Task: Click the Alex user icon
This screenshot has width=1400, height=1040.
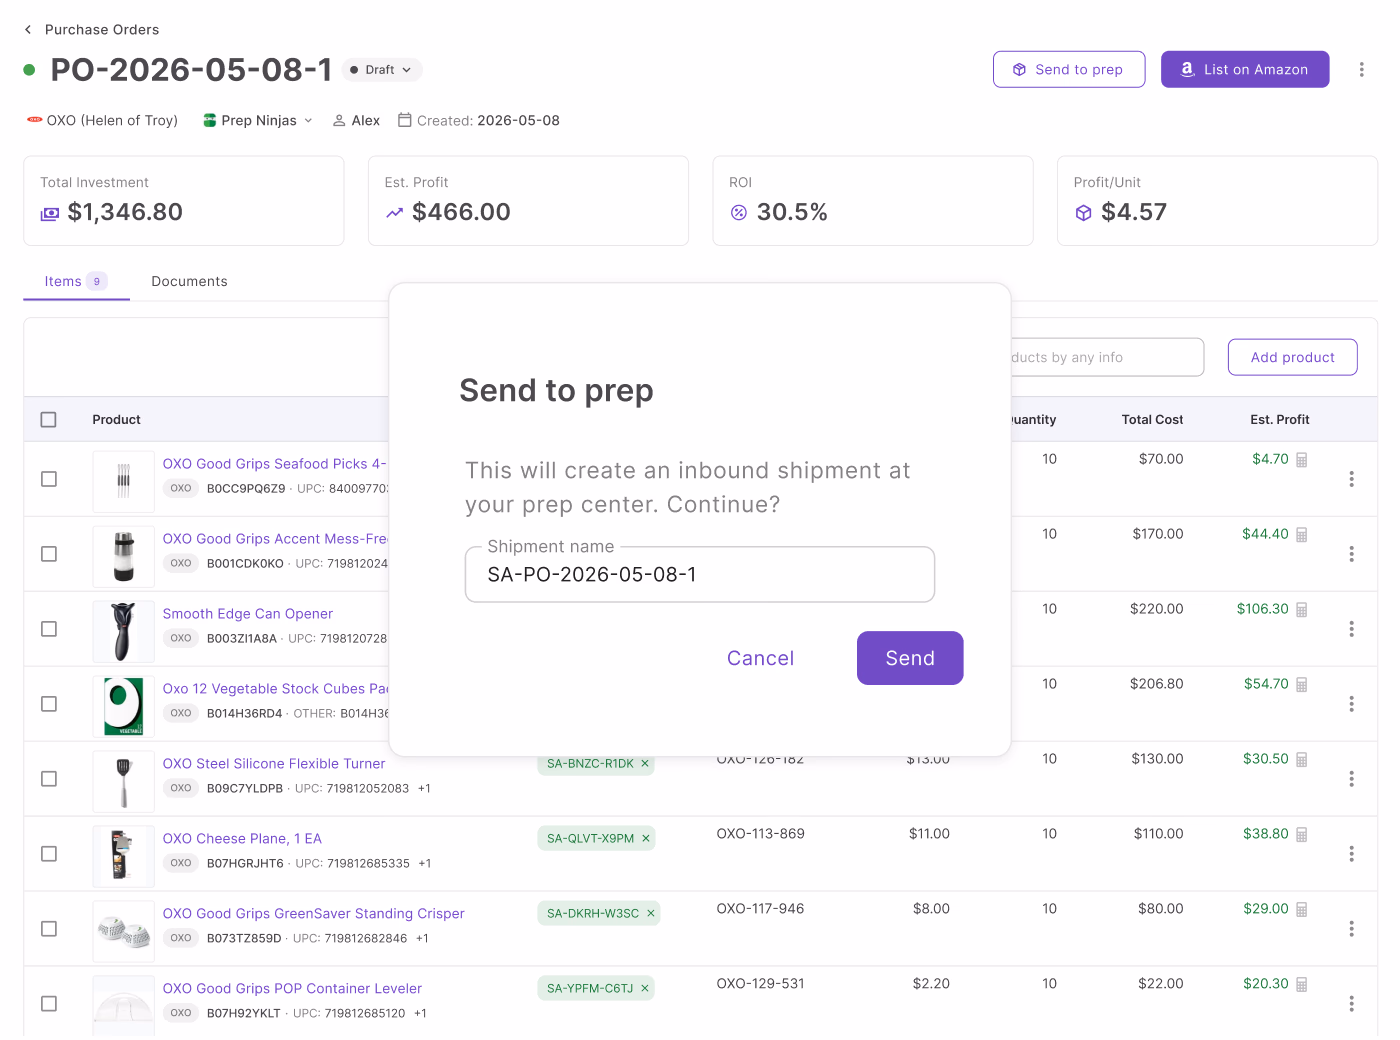Action: click(x=339, y=120)
